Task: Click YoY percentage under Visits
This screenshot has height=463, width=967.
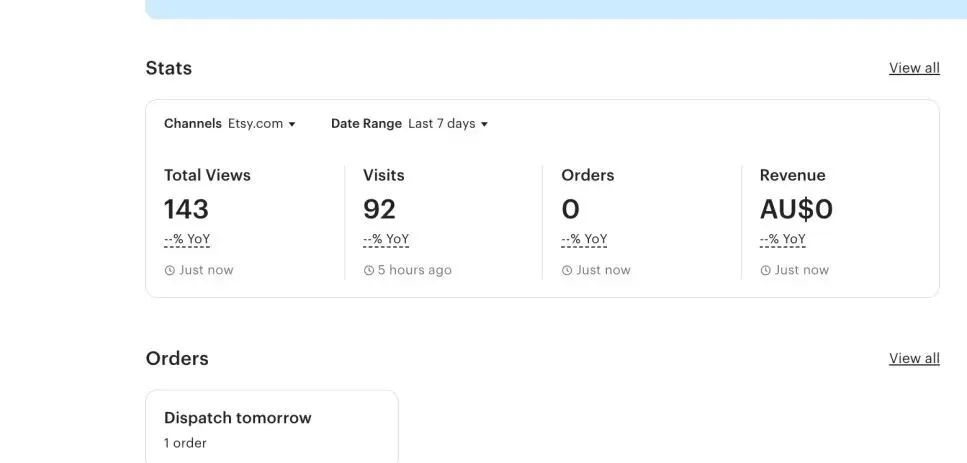Action: pyautogui.click(x=386, y=240)
